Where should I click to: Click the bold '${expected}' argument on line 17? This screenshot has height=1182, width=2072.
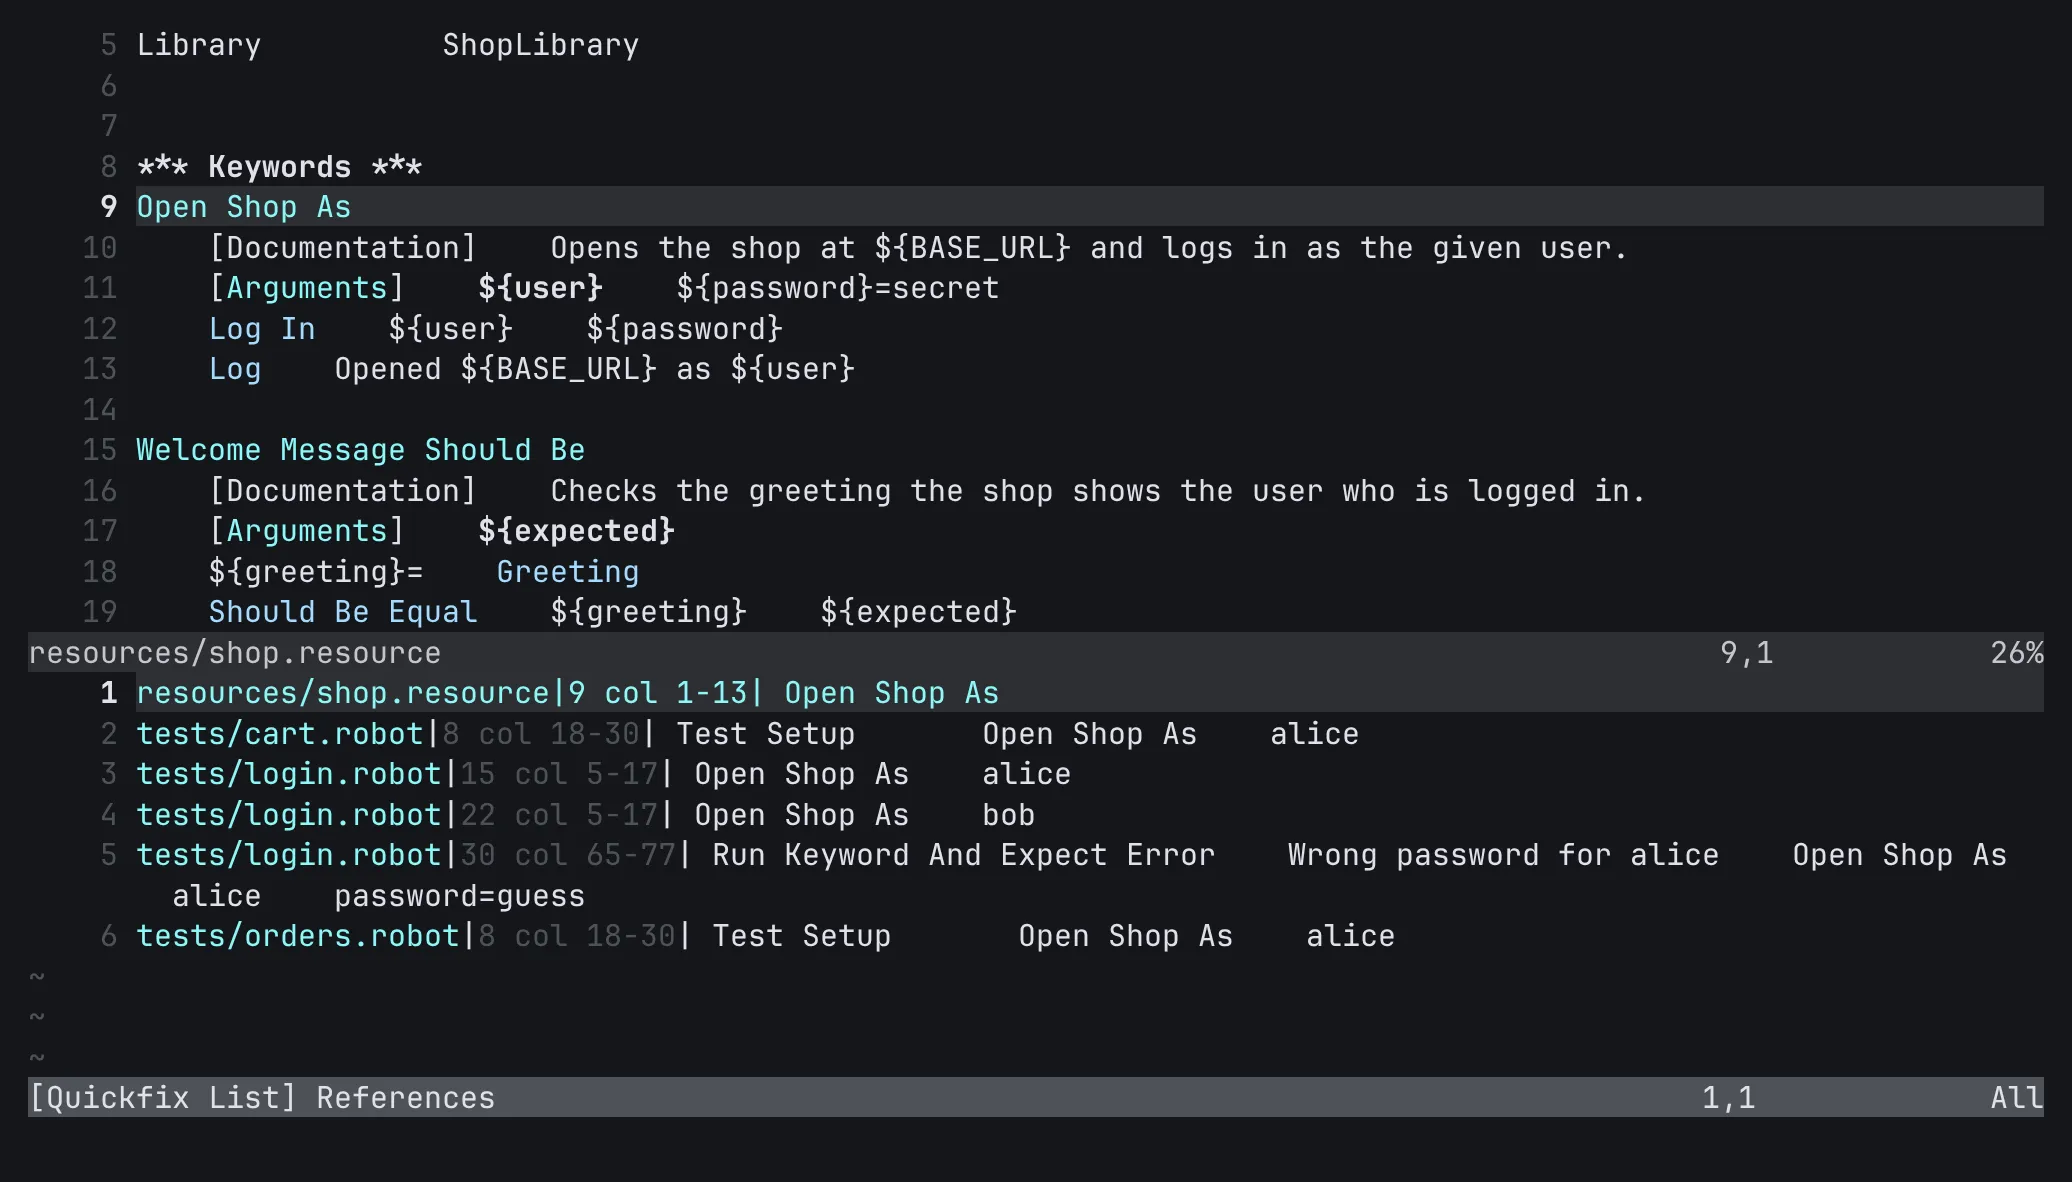click(576, 531)
